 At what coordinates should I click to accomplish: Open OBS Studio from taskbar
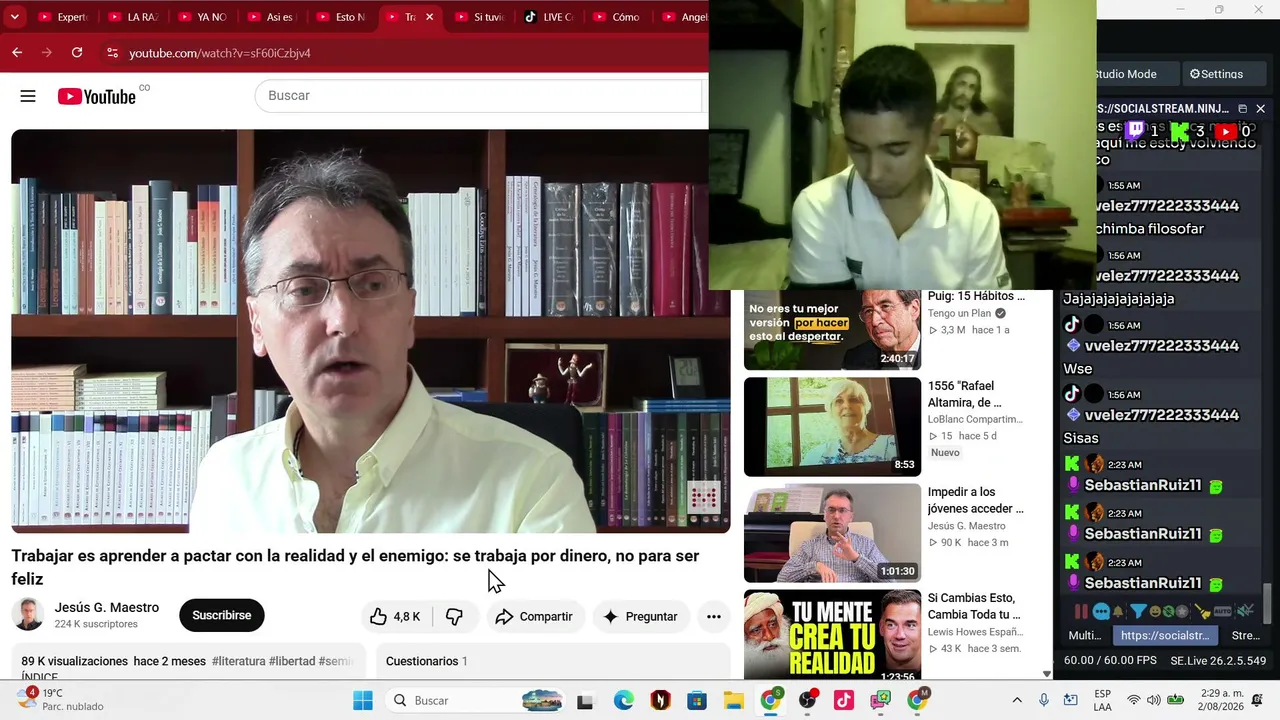pos(807,700)
